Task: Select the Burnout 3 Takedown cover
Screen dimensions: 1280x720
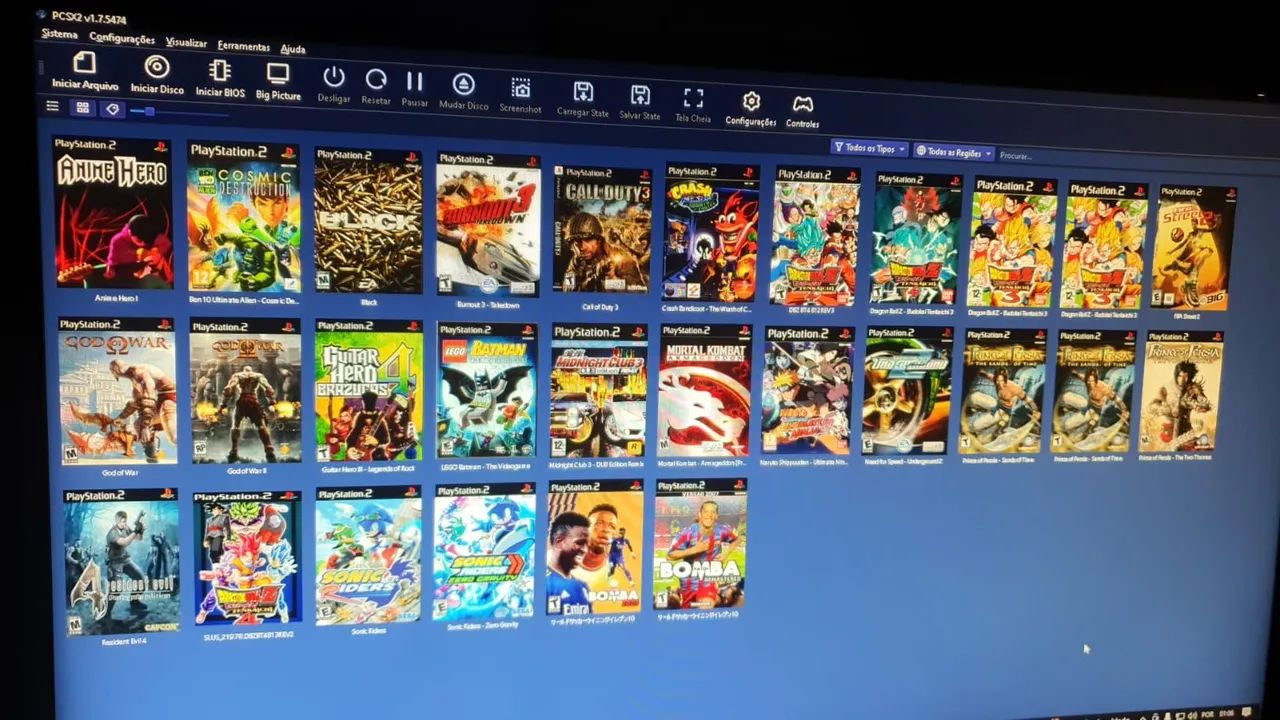Action: pyautogui.click(x=488, y=225)
